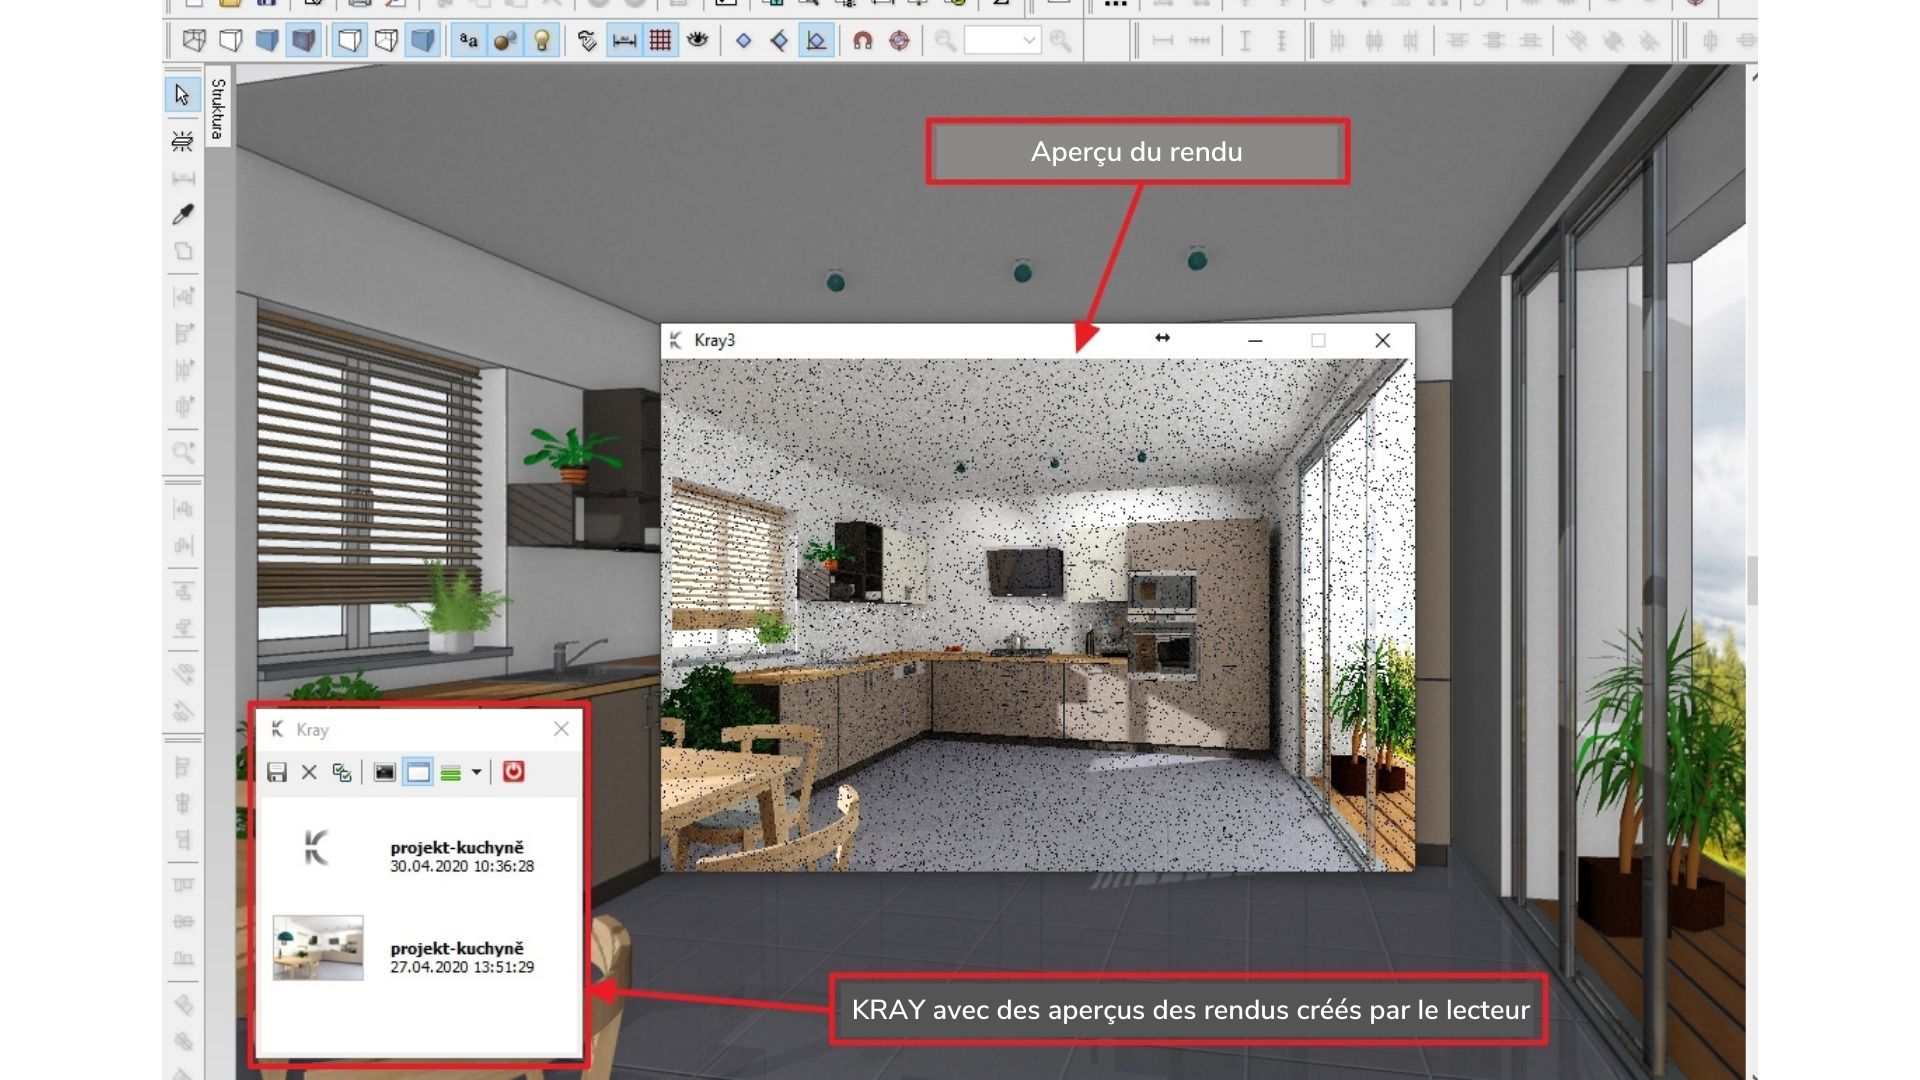Click the save render icon in Kray panel

[277, 772]
